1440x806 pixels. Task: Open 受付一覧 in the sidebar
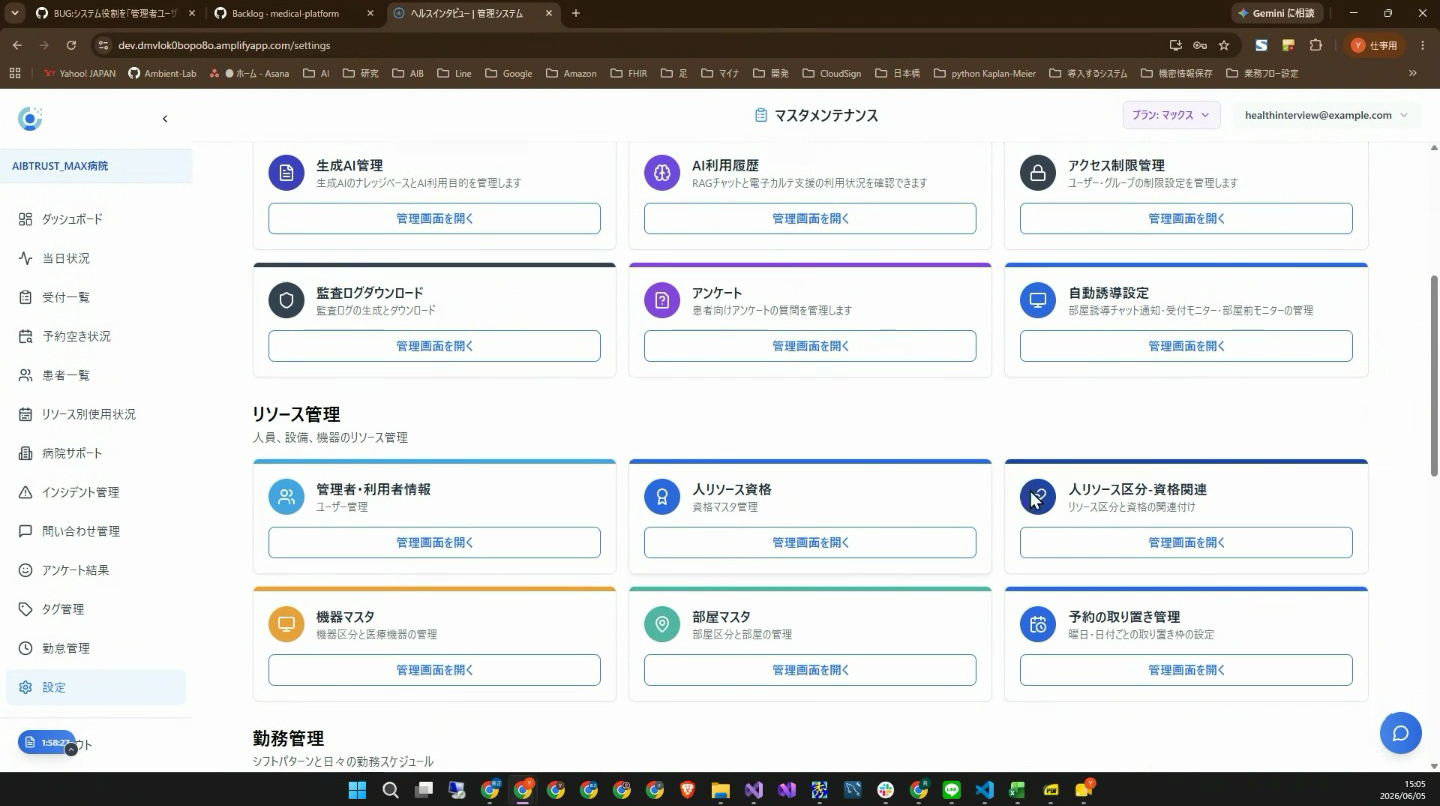tap(96, 297)
